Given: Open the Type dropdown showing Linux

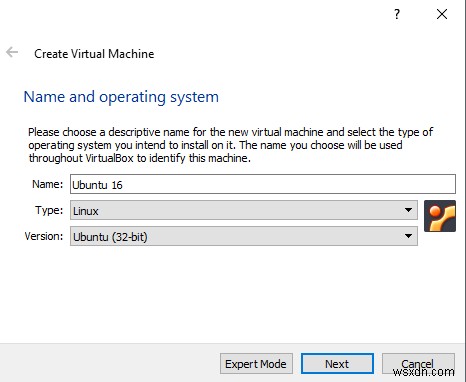Looking at the screenshot, I should (244, 210).
